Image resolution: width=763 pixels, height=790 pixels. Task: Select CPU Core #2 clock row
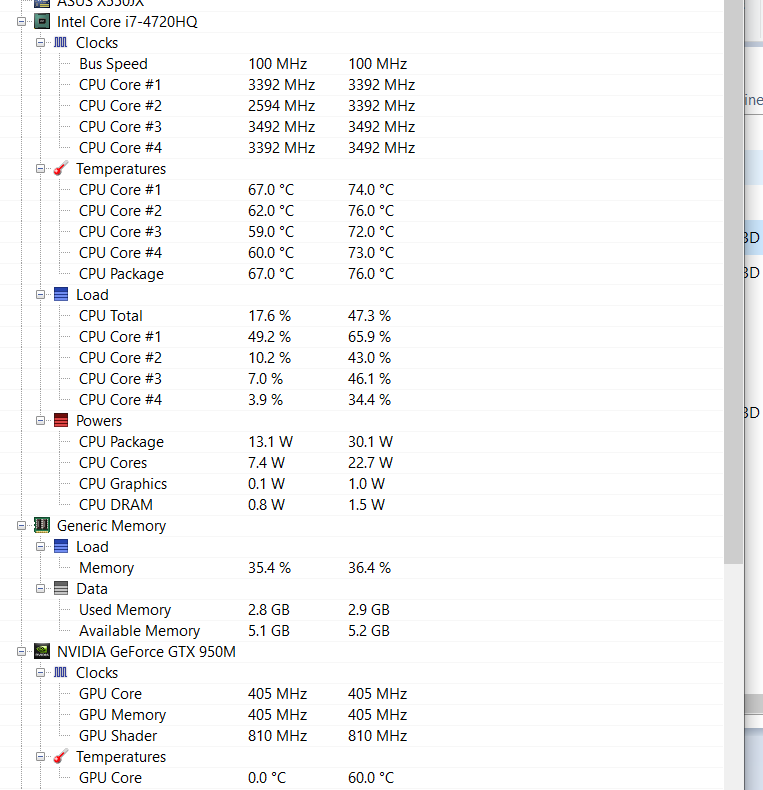tap(362, 106)
